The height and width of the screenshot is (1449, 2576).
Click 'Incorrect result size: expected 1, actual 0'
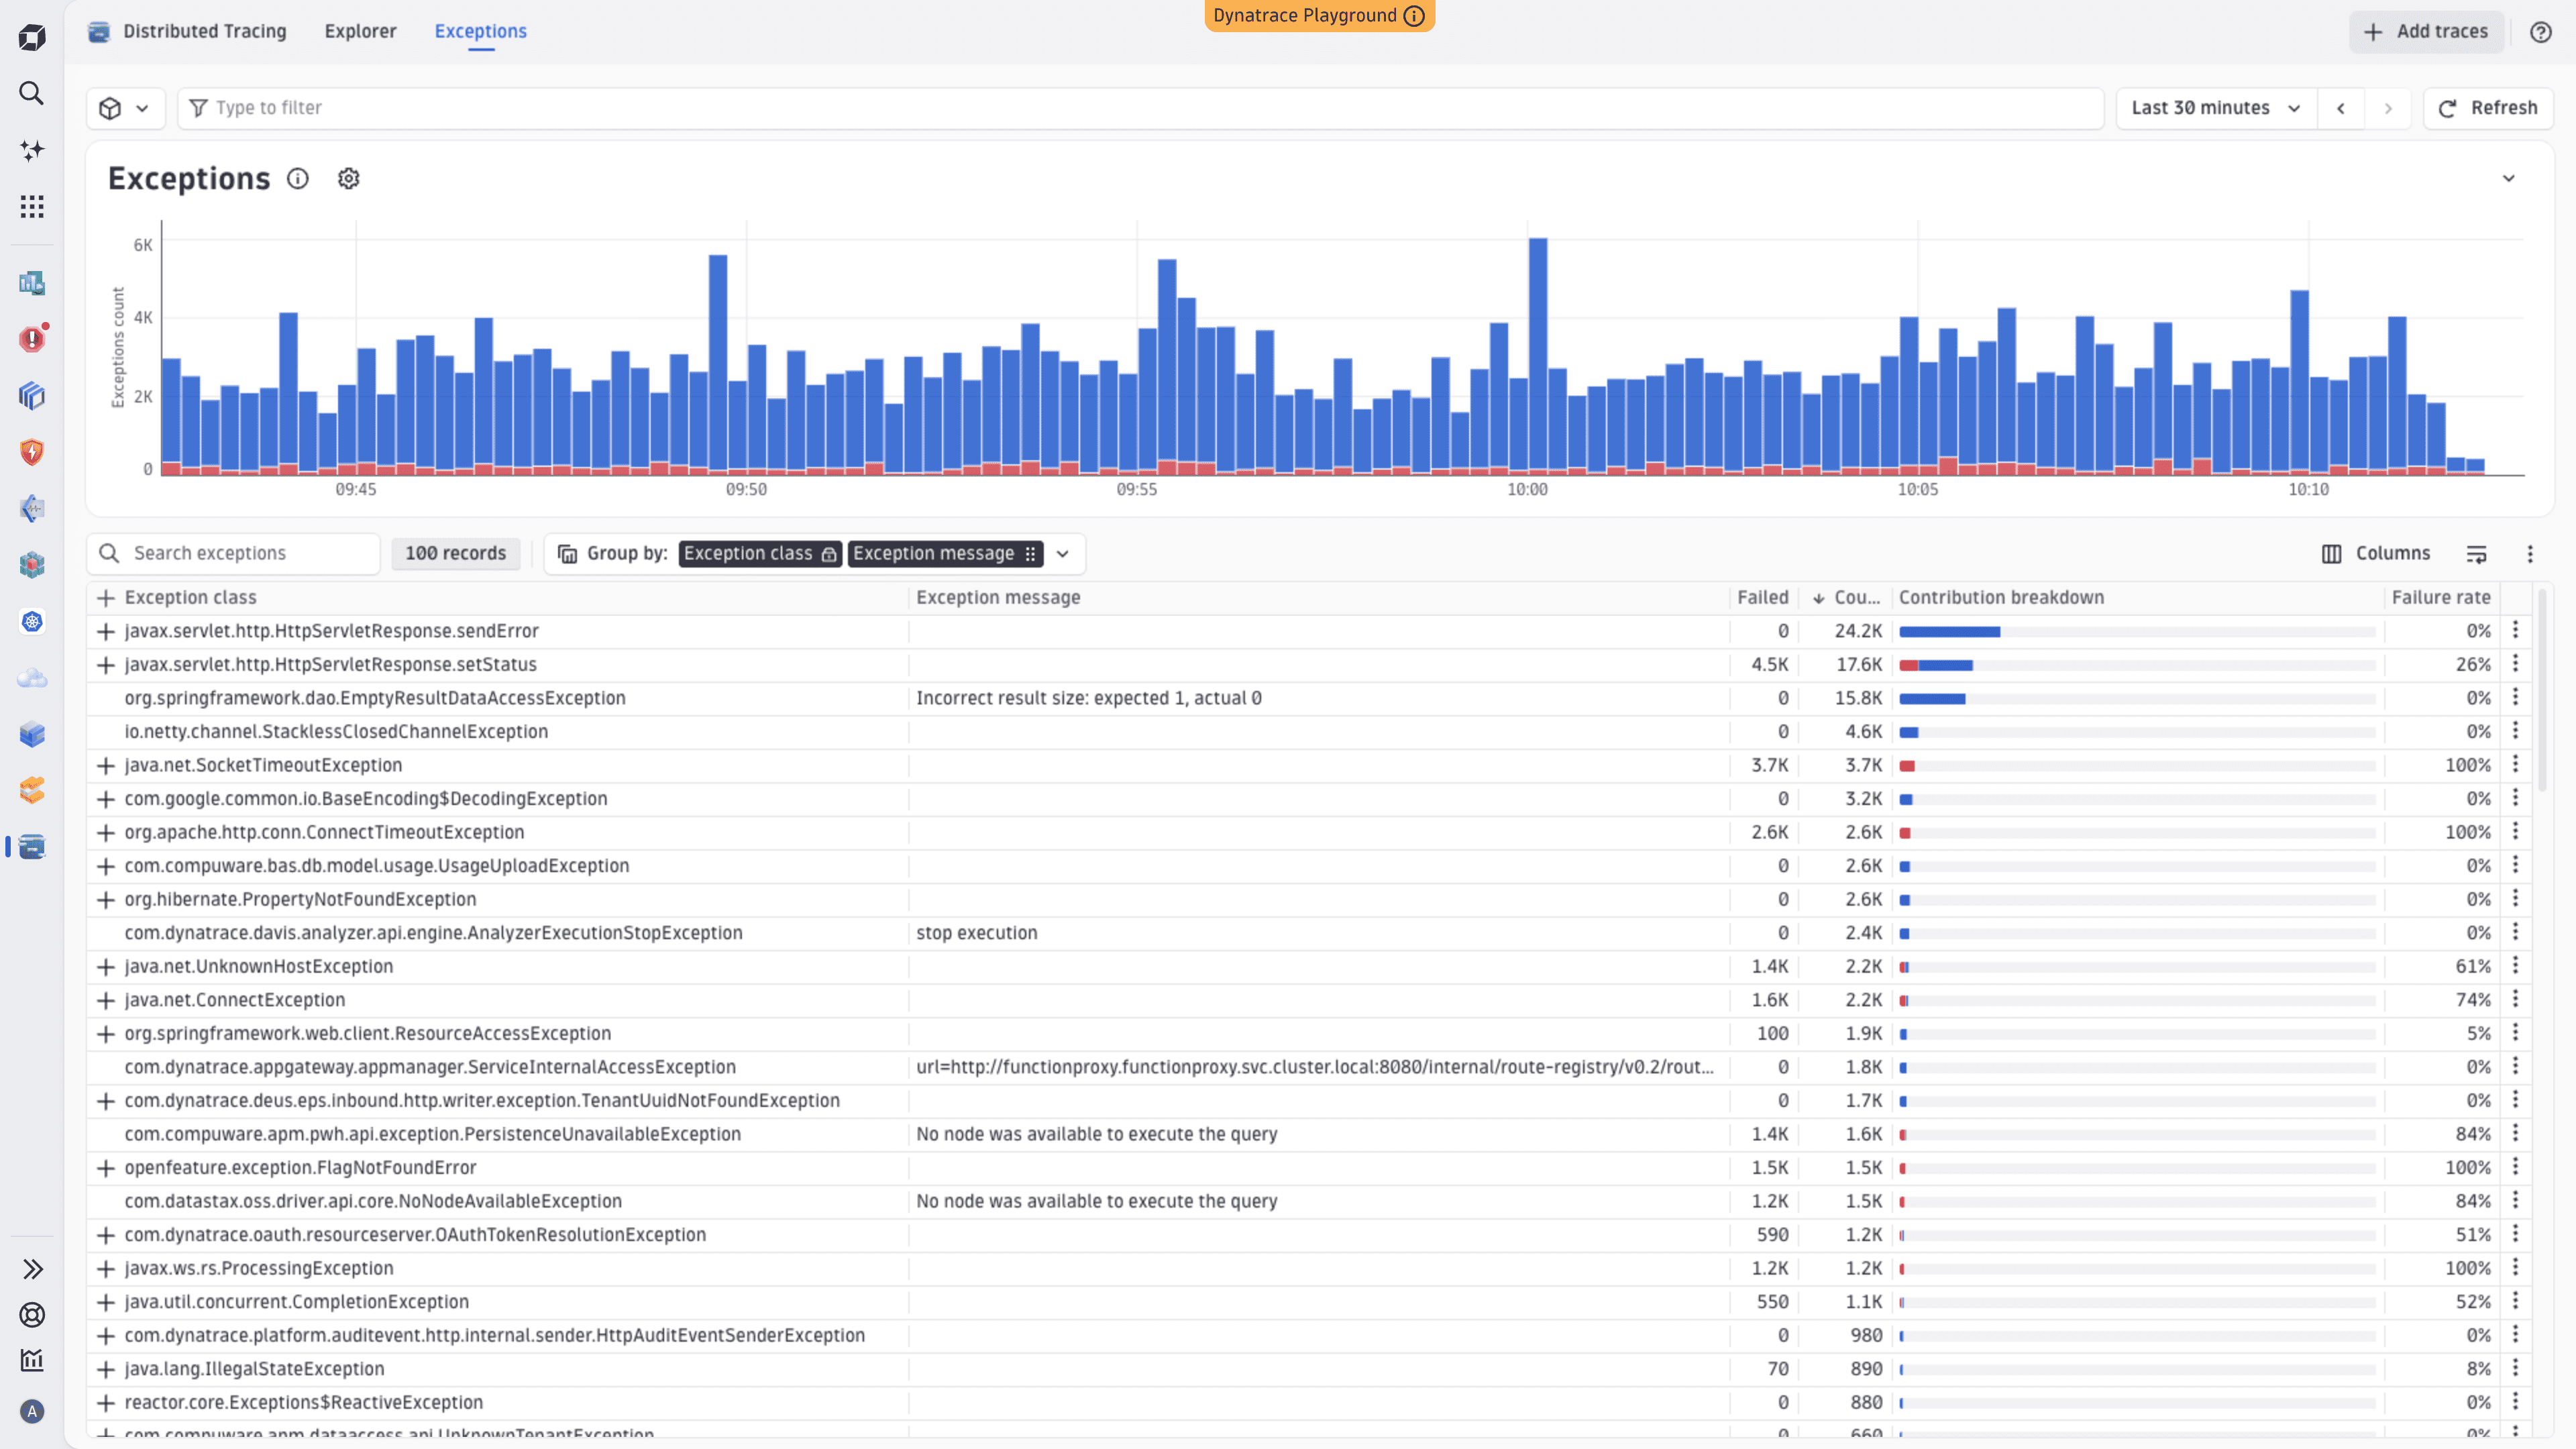(x=1089, y=698)
